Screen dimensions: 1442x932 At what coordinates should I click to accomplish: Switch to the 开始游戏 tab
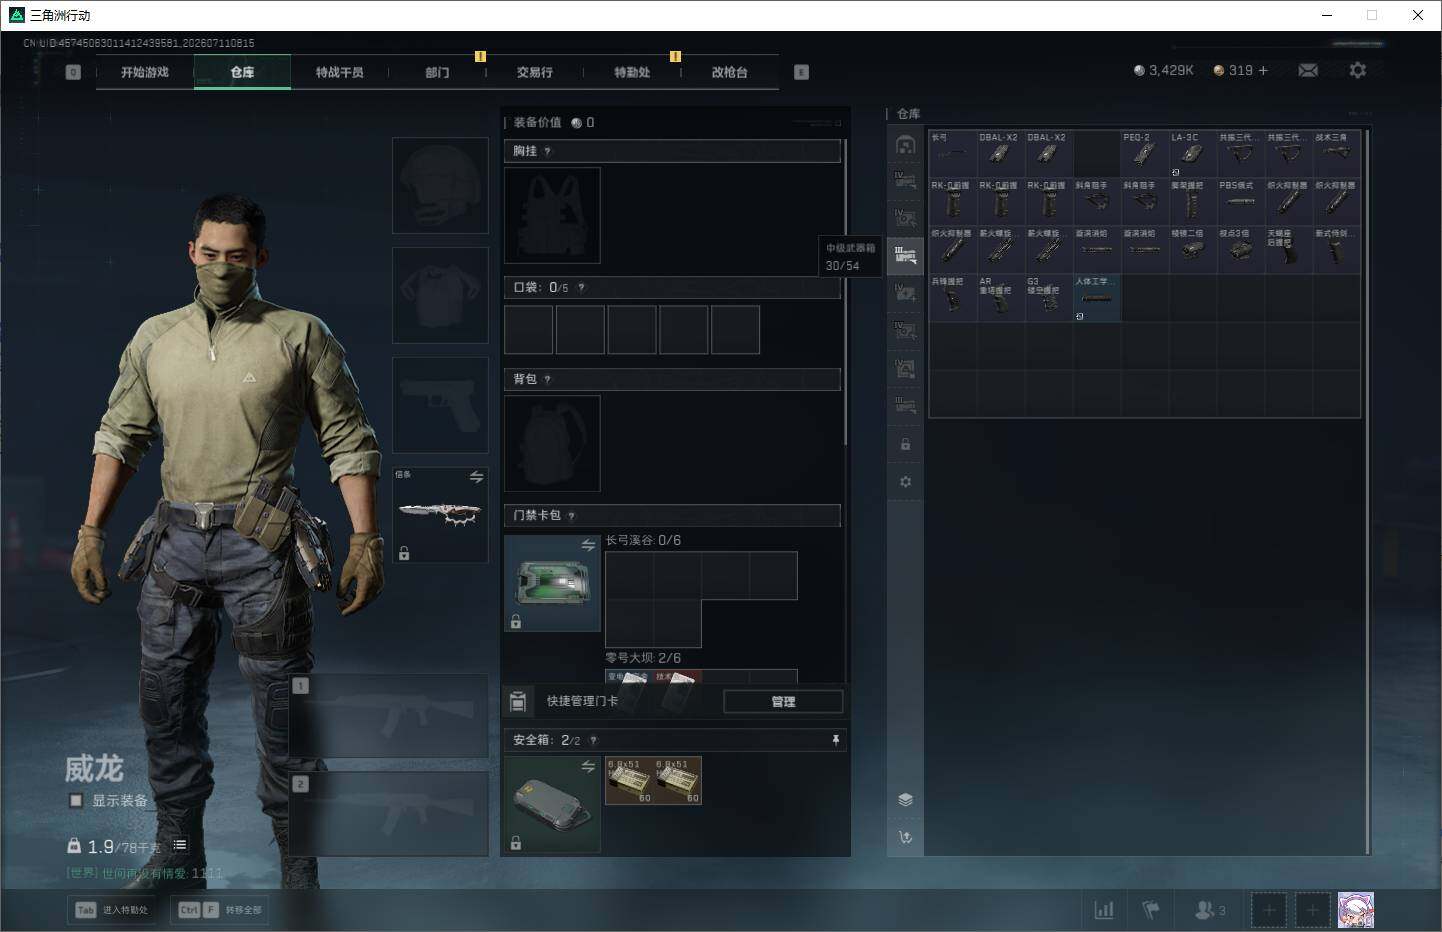coord(145,72)
